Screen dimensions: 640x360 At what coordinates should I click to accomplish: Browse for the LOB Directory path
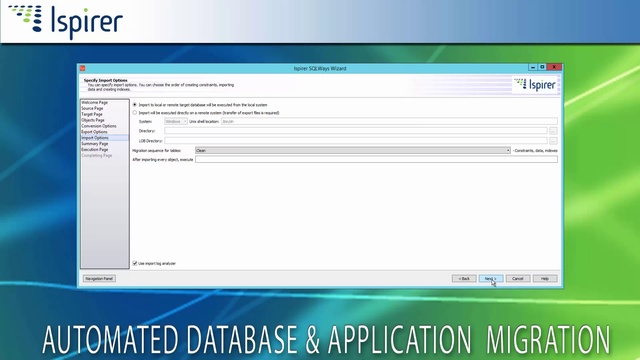(553, 141)
